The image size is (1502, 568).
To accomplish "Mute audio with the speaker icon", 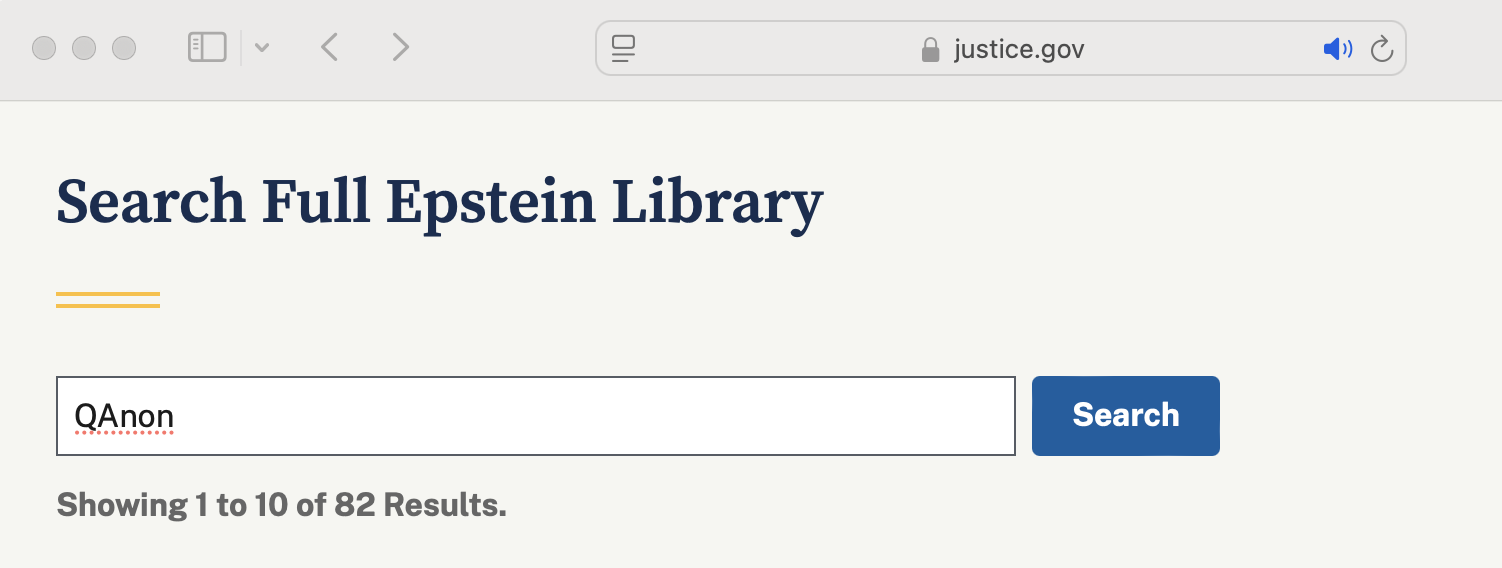I will (x=1337, y=48).
